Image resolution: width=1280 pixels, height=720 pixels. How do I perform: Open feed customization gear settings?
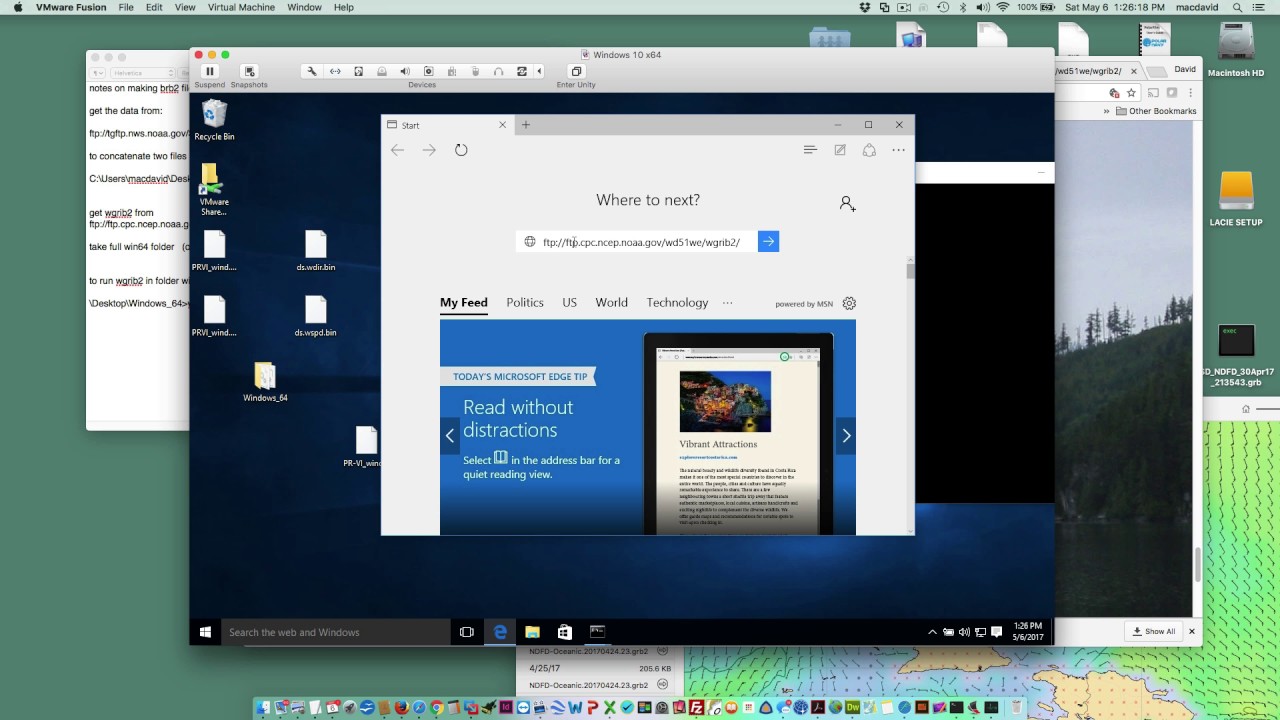tap(849, 304)
